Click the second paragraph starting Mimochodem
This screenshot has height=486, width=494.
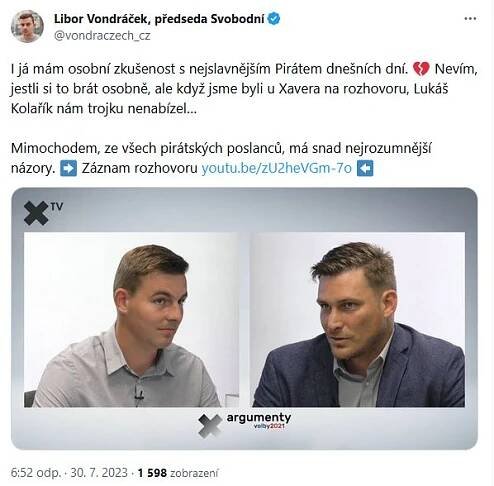(221, 158)
